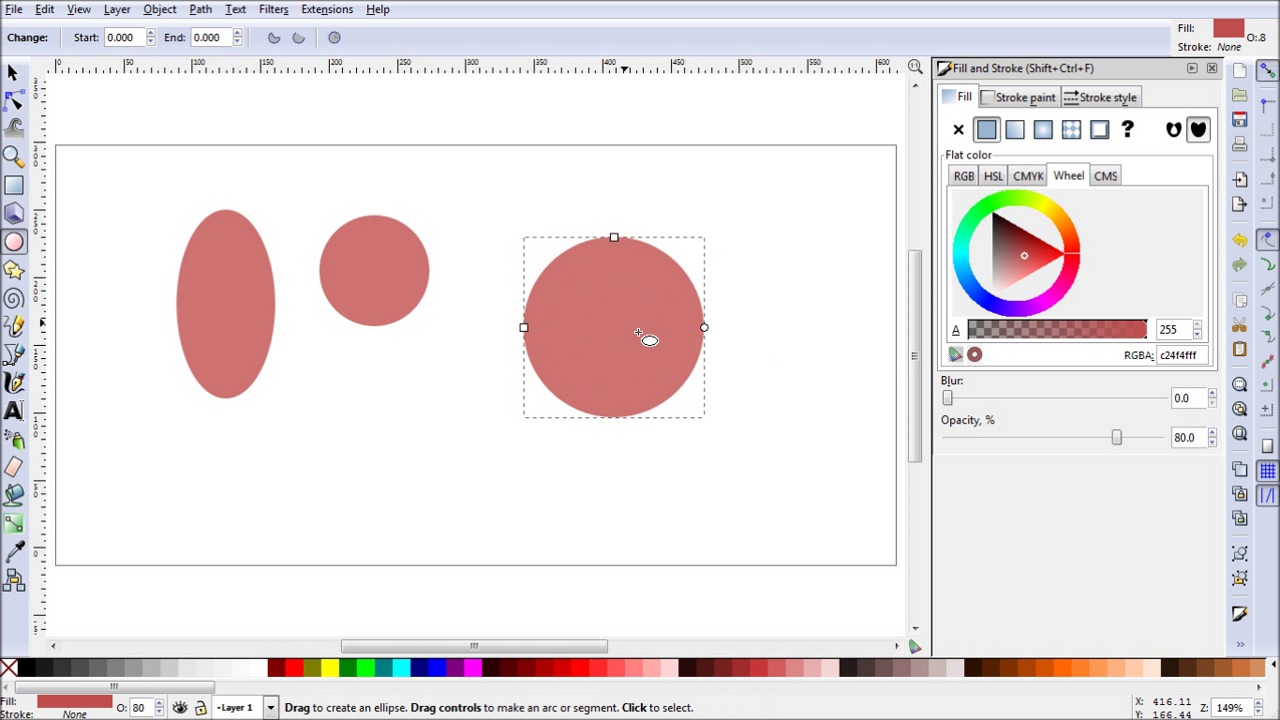This screenshot has height=720, width=1280.
Task: Select the Bezier pen tool
Action: [13, 354]
